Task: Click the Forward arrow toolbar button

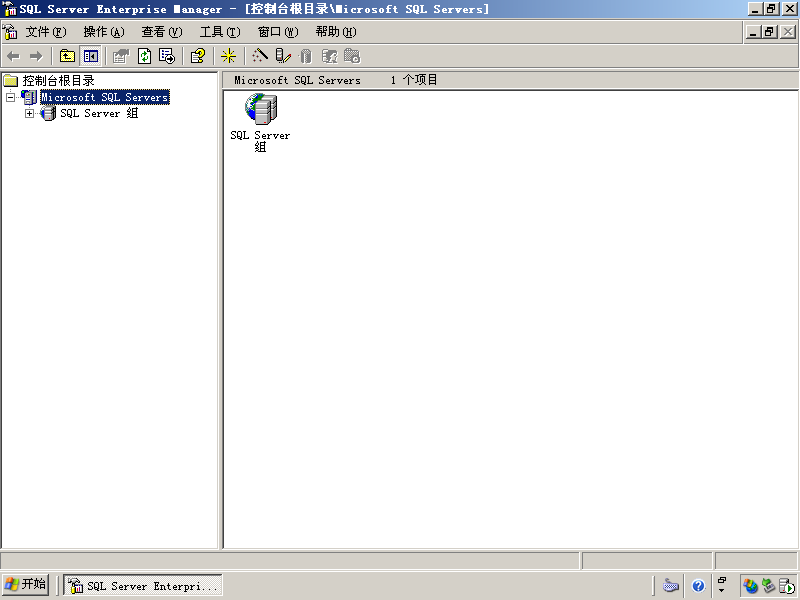Action: 36,56
